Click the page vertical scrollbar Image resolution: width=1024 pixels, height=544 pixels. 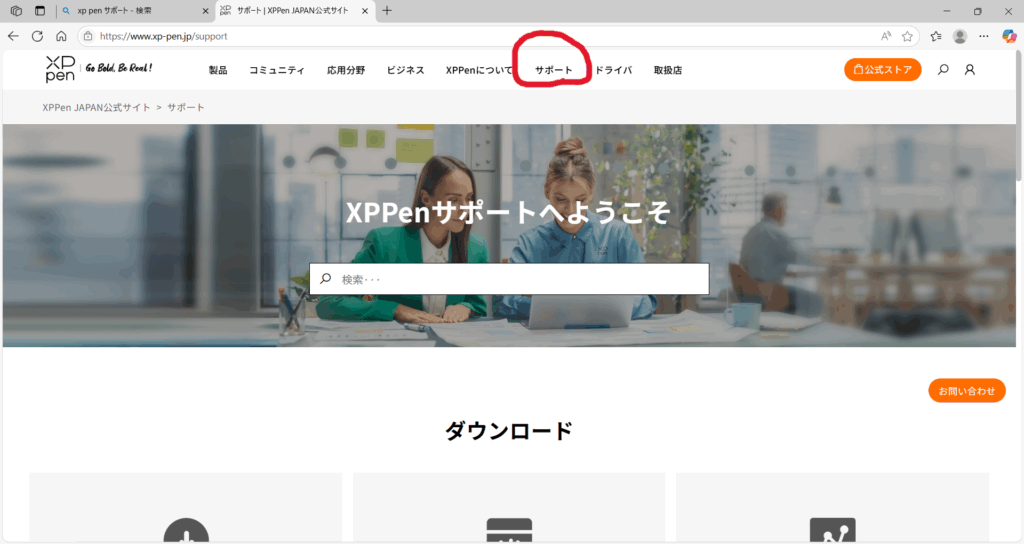coord(1020,116)
